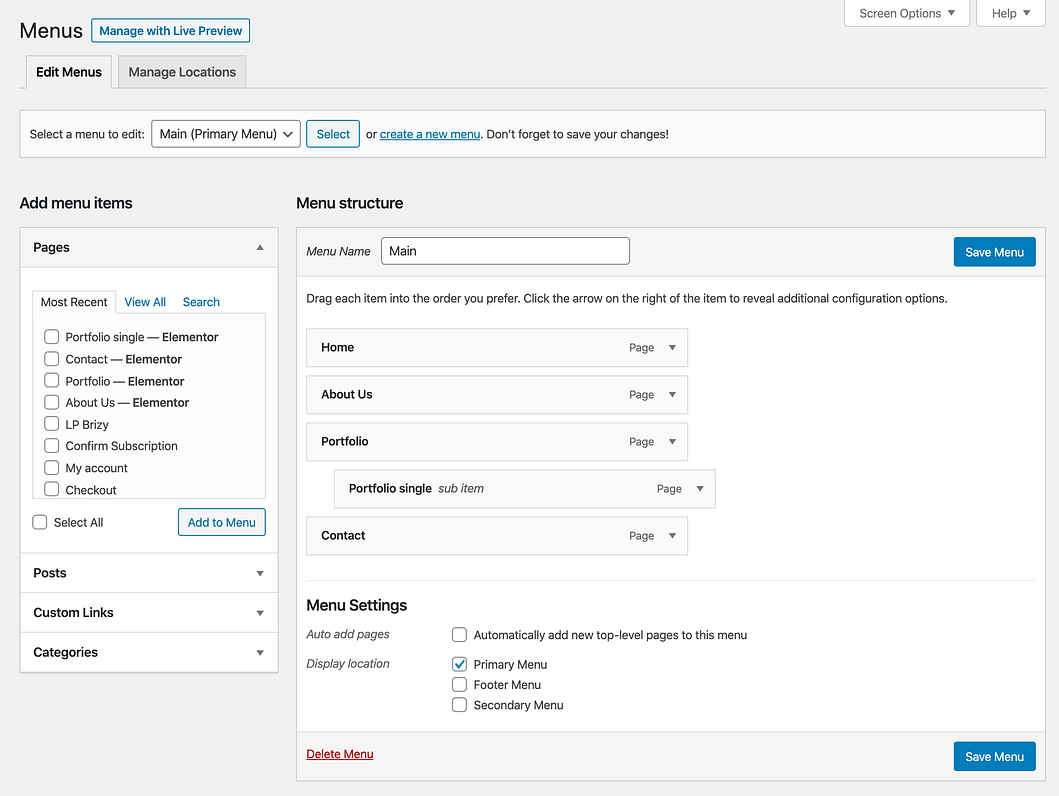Image resolution: width=1059 pixels, height=796 pixels.
Task: Check the Select All checkbox
Action: pos(39,521)
